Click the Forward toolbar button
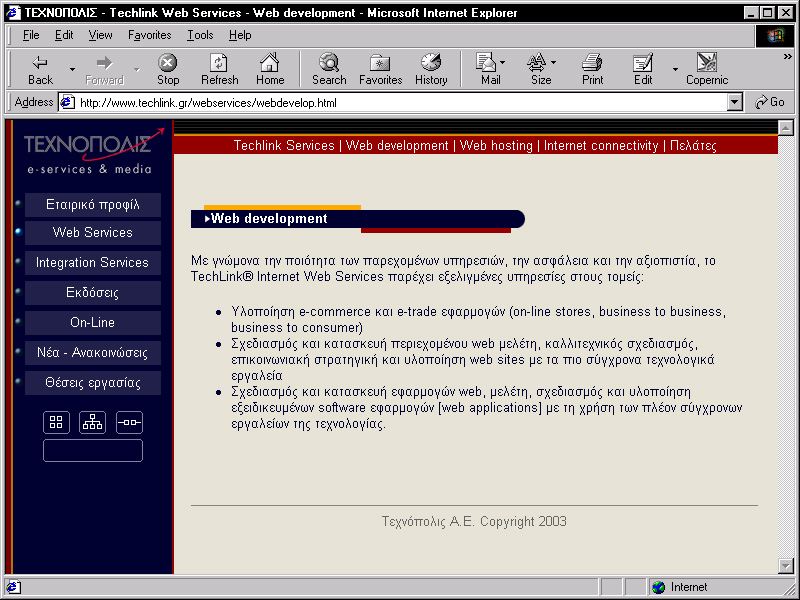Viewport: 800px width, 600px height. click(x=105, y=70)
